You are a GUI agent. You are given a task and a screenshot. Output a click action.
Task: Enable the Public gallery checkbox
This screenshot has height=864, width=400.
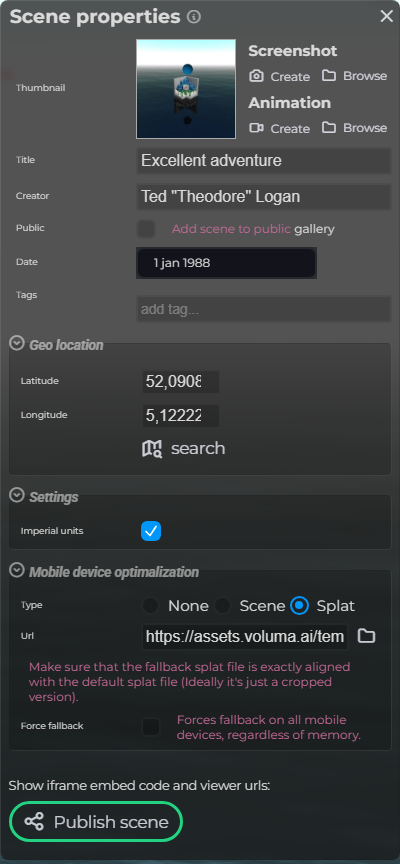(146, 229)
